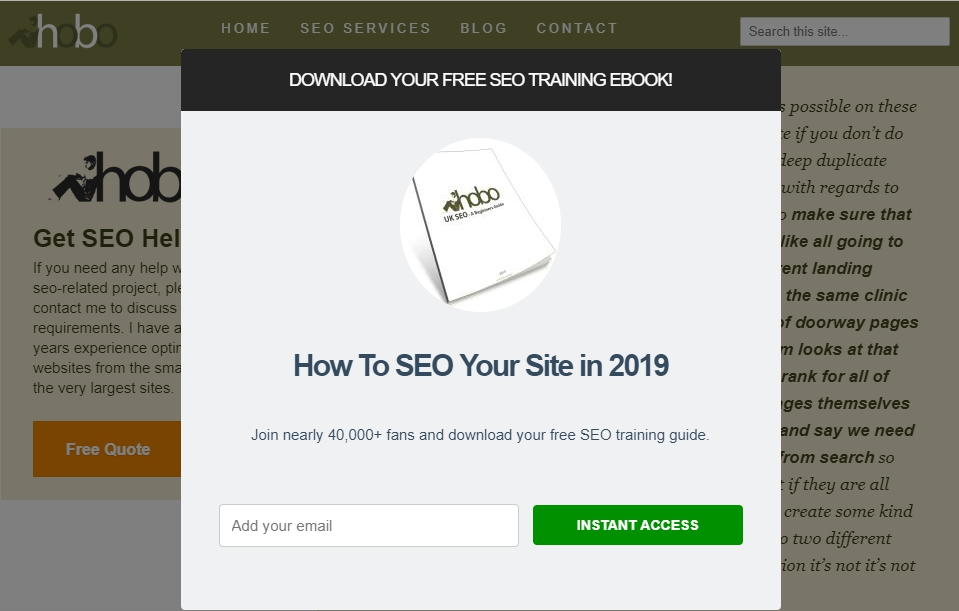Screen dimensions: 959x611
Task: Click the INSTANT ACCESS button
Action: [637, 525]
